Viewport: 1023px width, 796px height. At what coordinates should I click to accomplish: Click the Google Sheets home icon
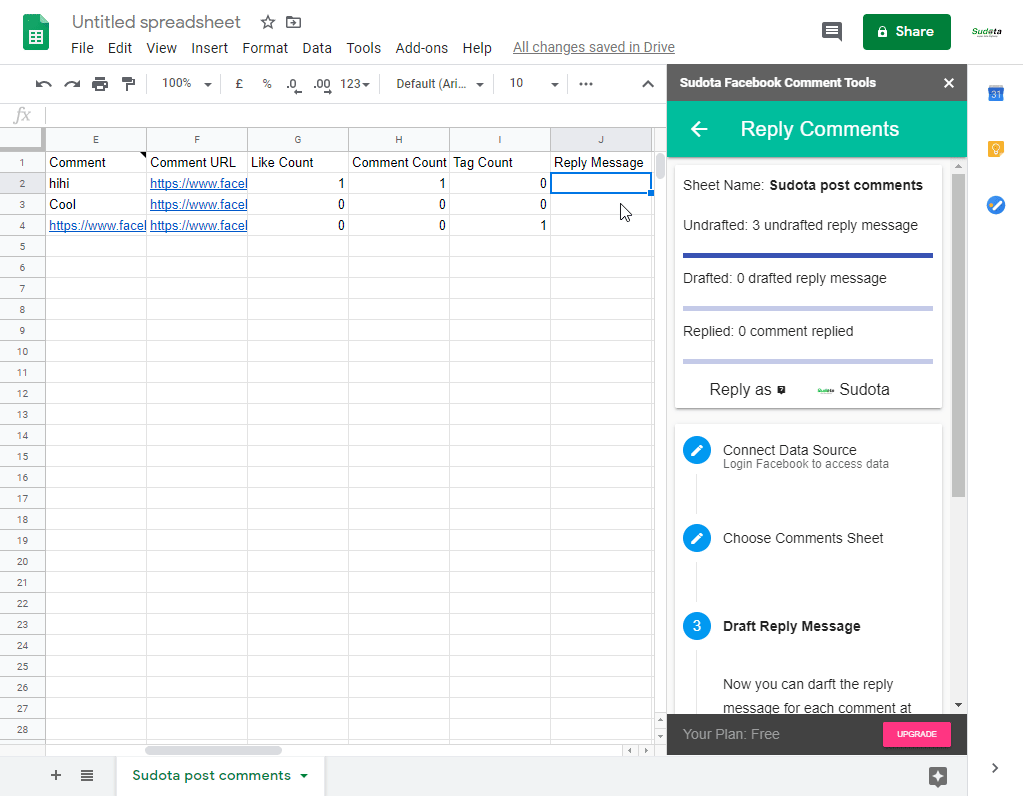click(36, 32)
